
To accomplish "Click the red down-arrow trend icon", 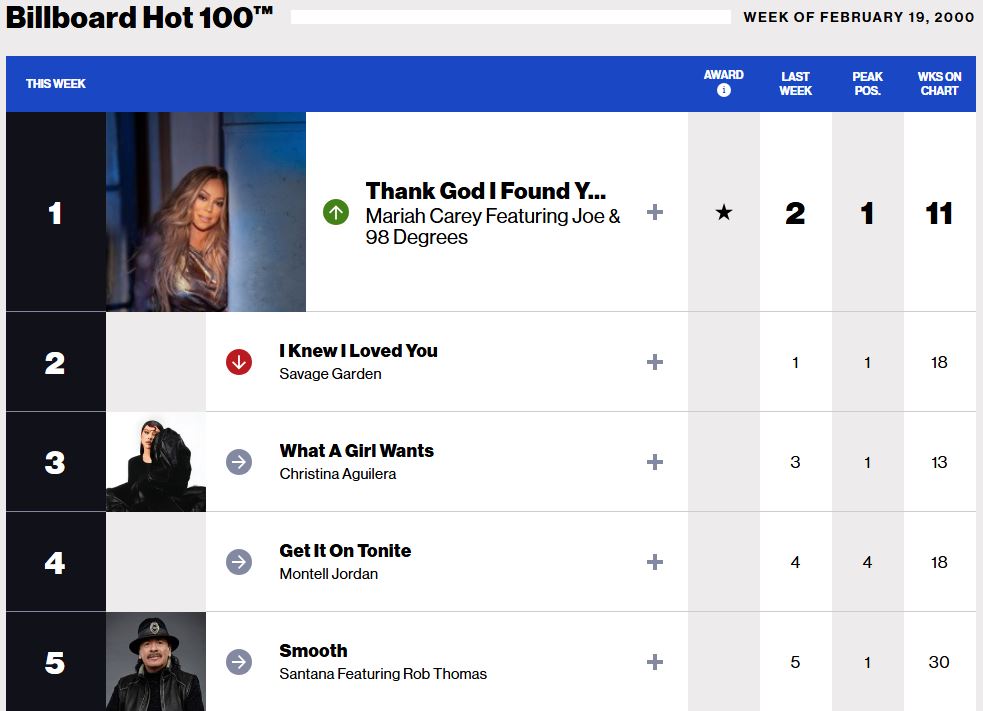I will coord(239,362).
